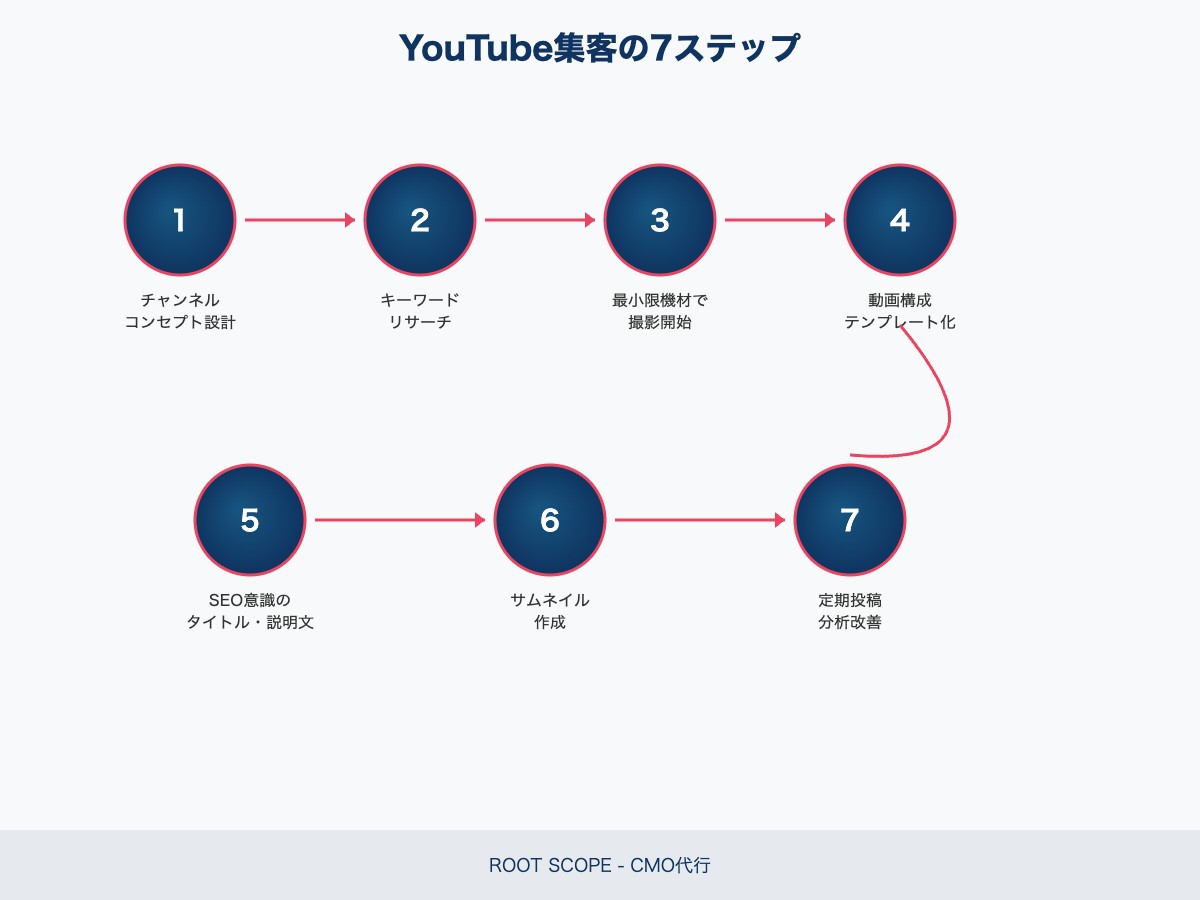Select step 4 circle for 動画構成テンプレート化
This screenshot has height=900, width=1200.
pos(899,220)
